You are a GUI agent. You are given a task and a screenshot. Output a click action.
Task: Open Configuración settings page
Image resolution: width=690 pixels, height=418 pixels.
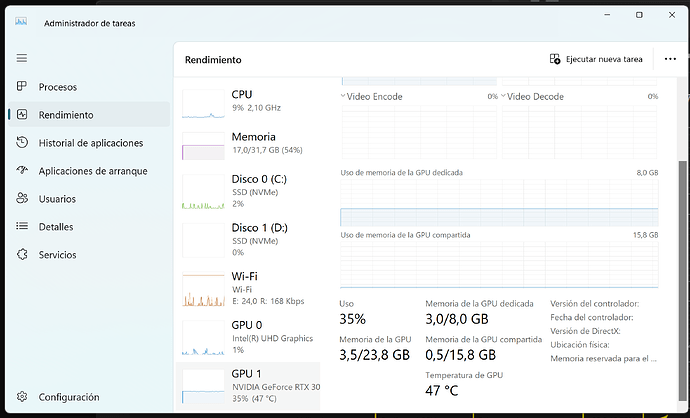coord(89,397)
